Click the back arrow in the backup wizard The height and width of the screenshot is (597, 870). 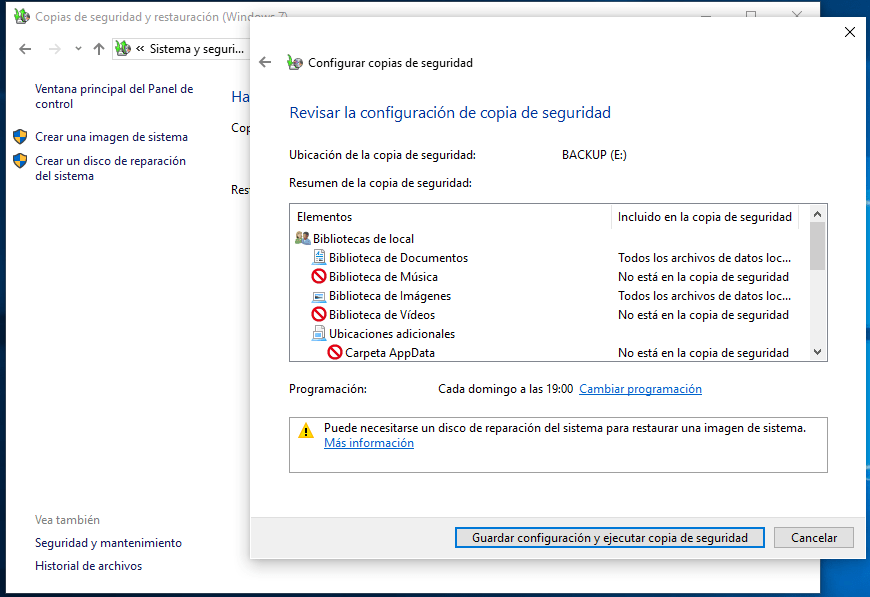[265, 62]
